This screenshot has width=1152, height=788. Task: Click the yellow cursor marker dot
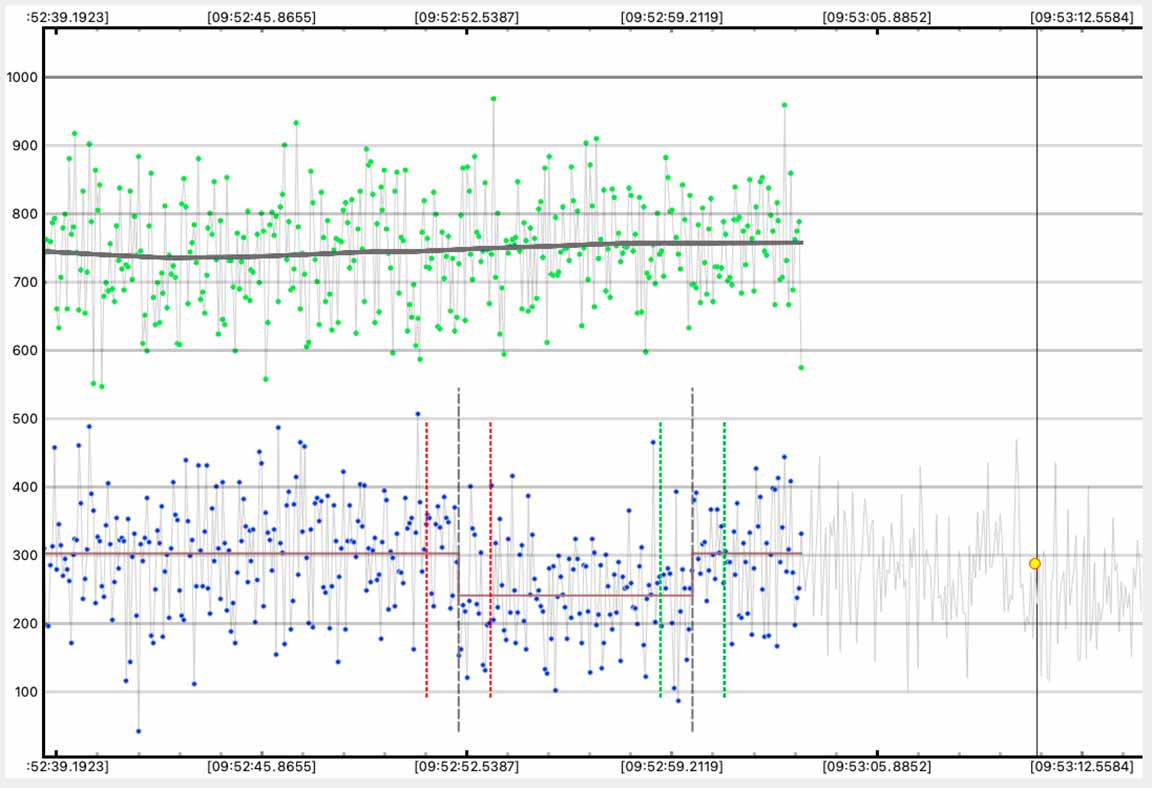click(1035, 564)
